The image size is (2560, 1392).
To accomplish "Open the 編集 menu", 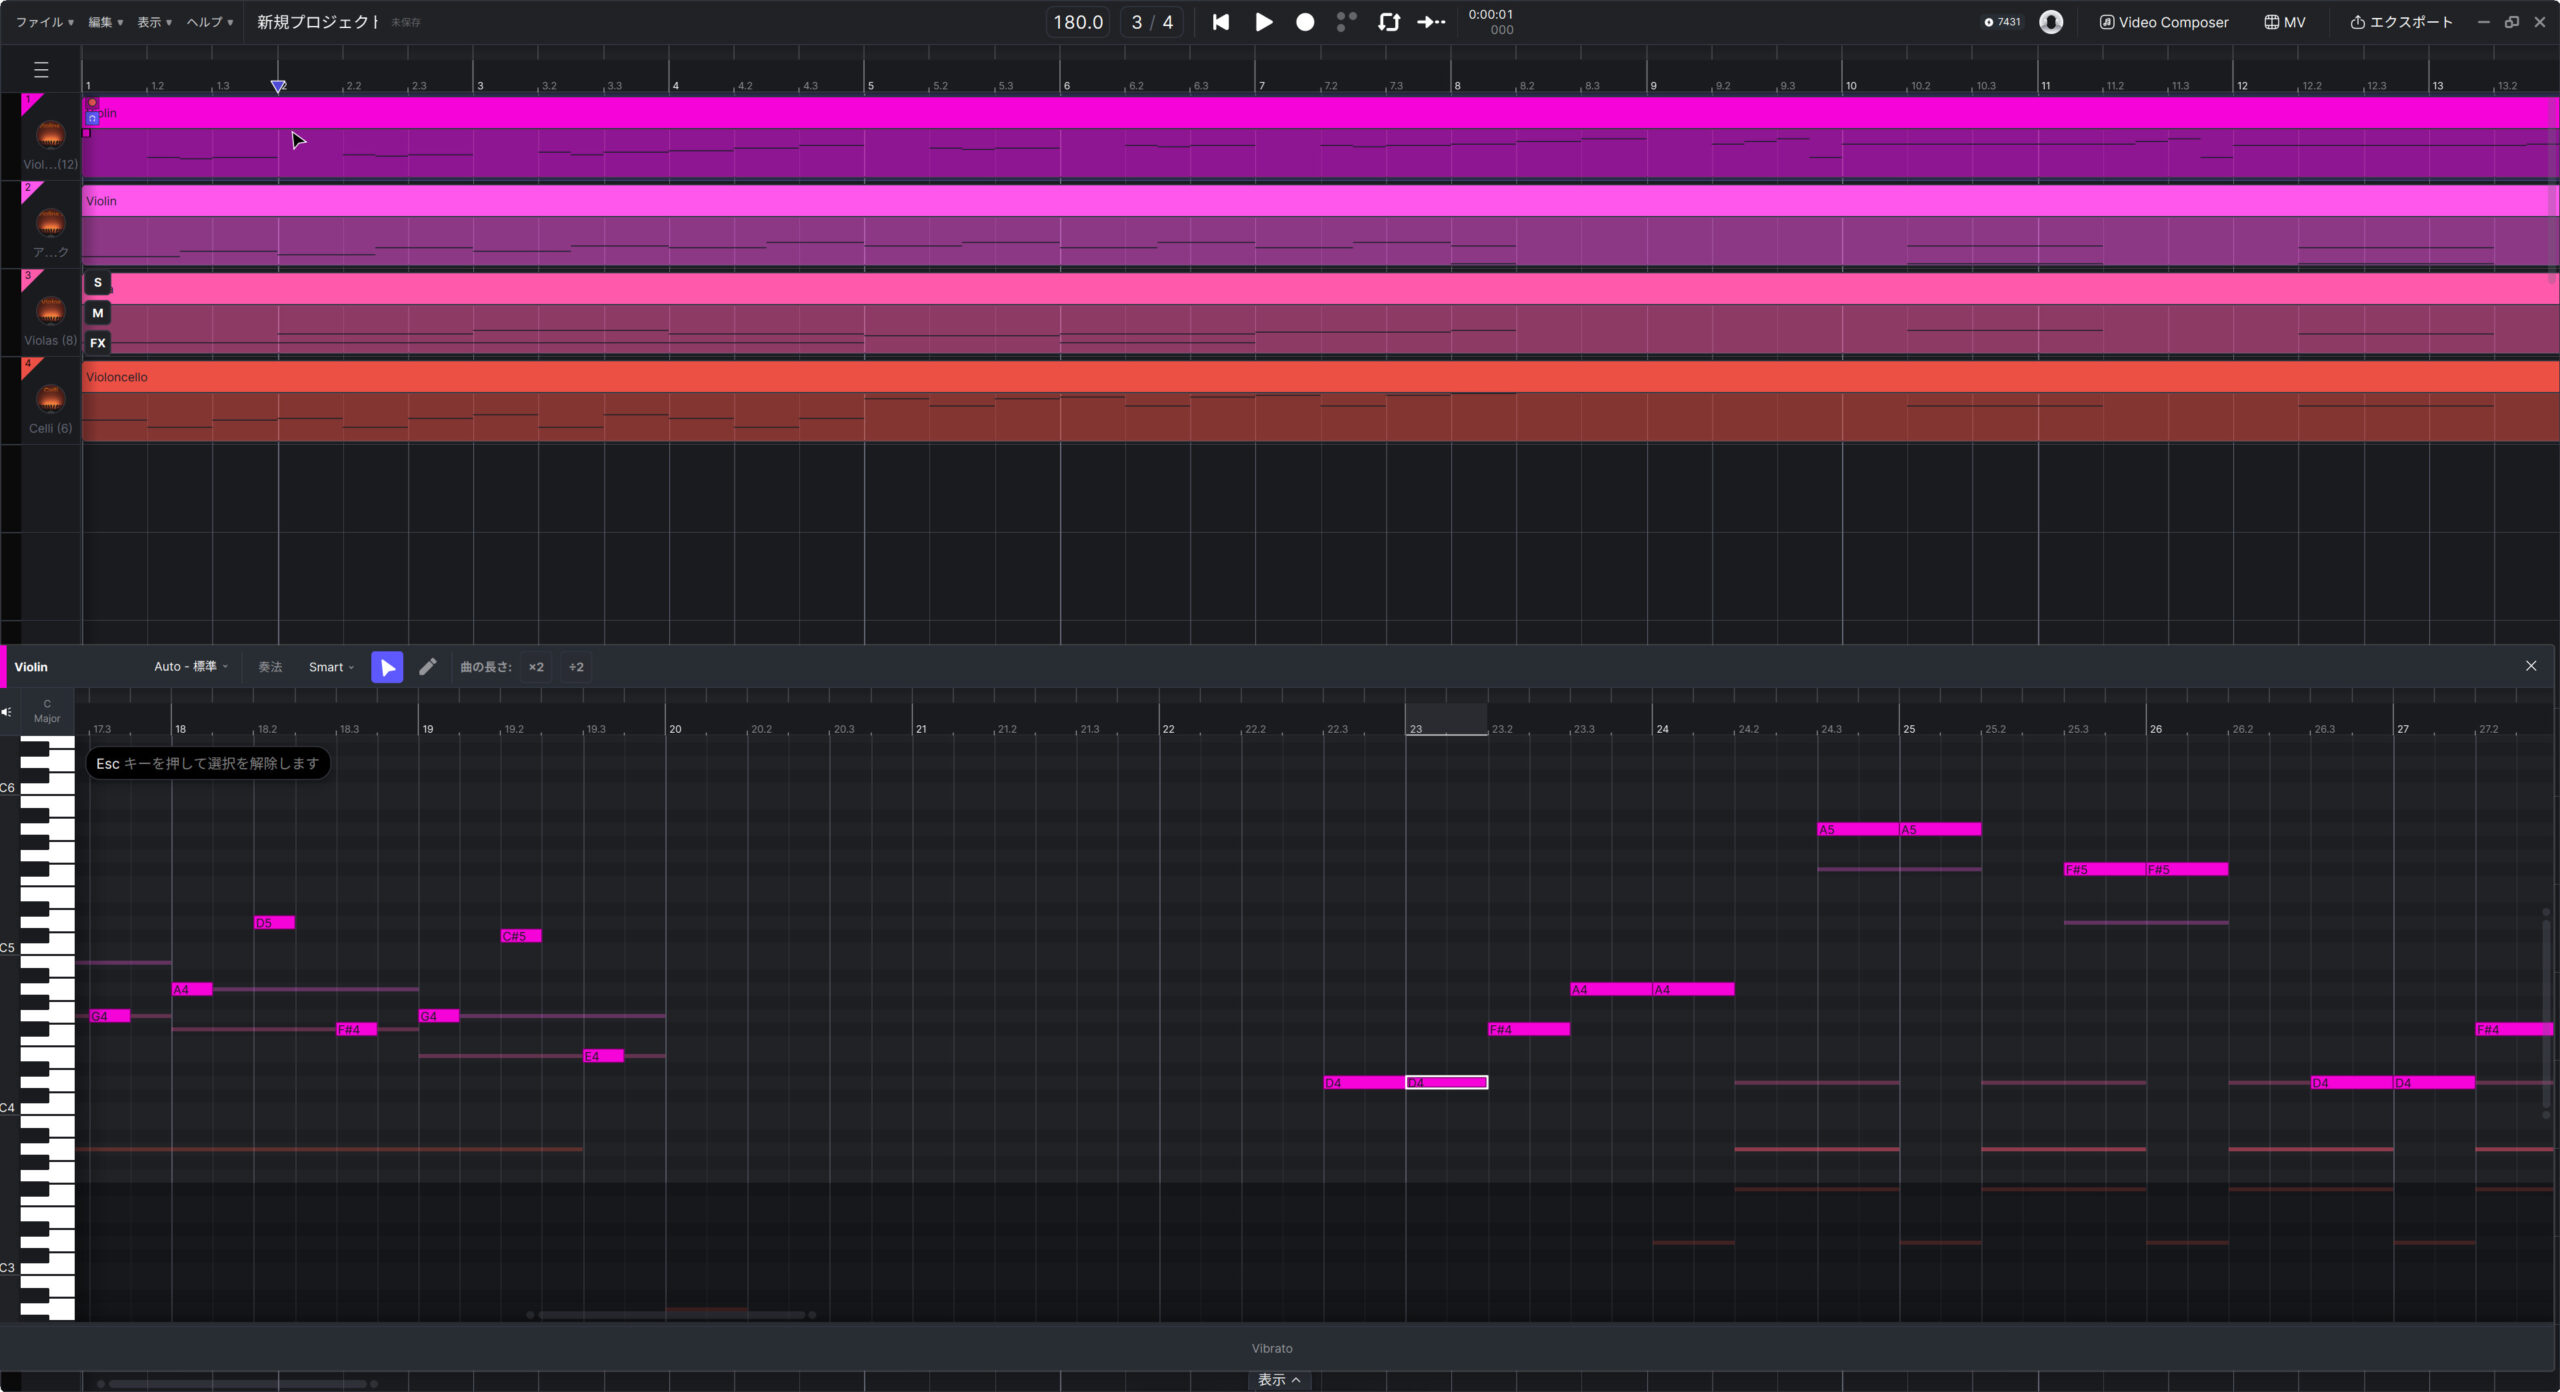I will [105, 22].
